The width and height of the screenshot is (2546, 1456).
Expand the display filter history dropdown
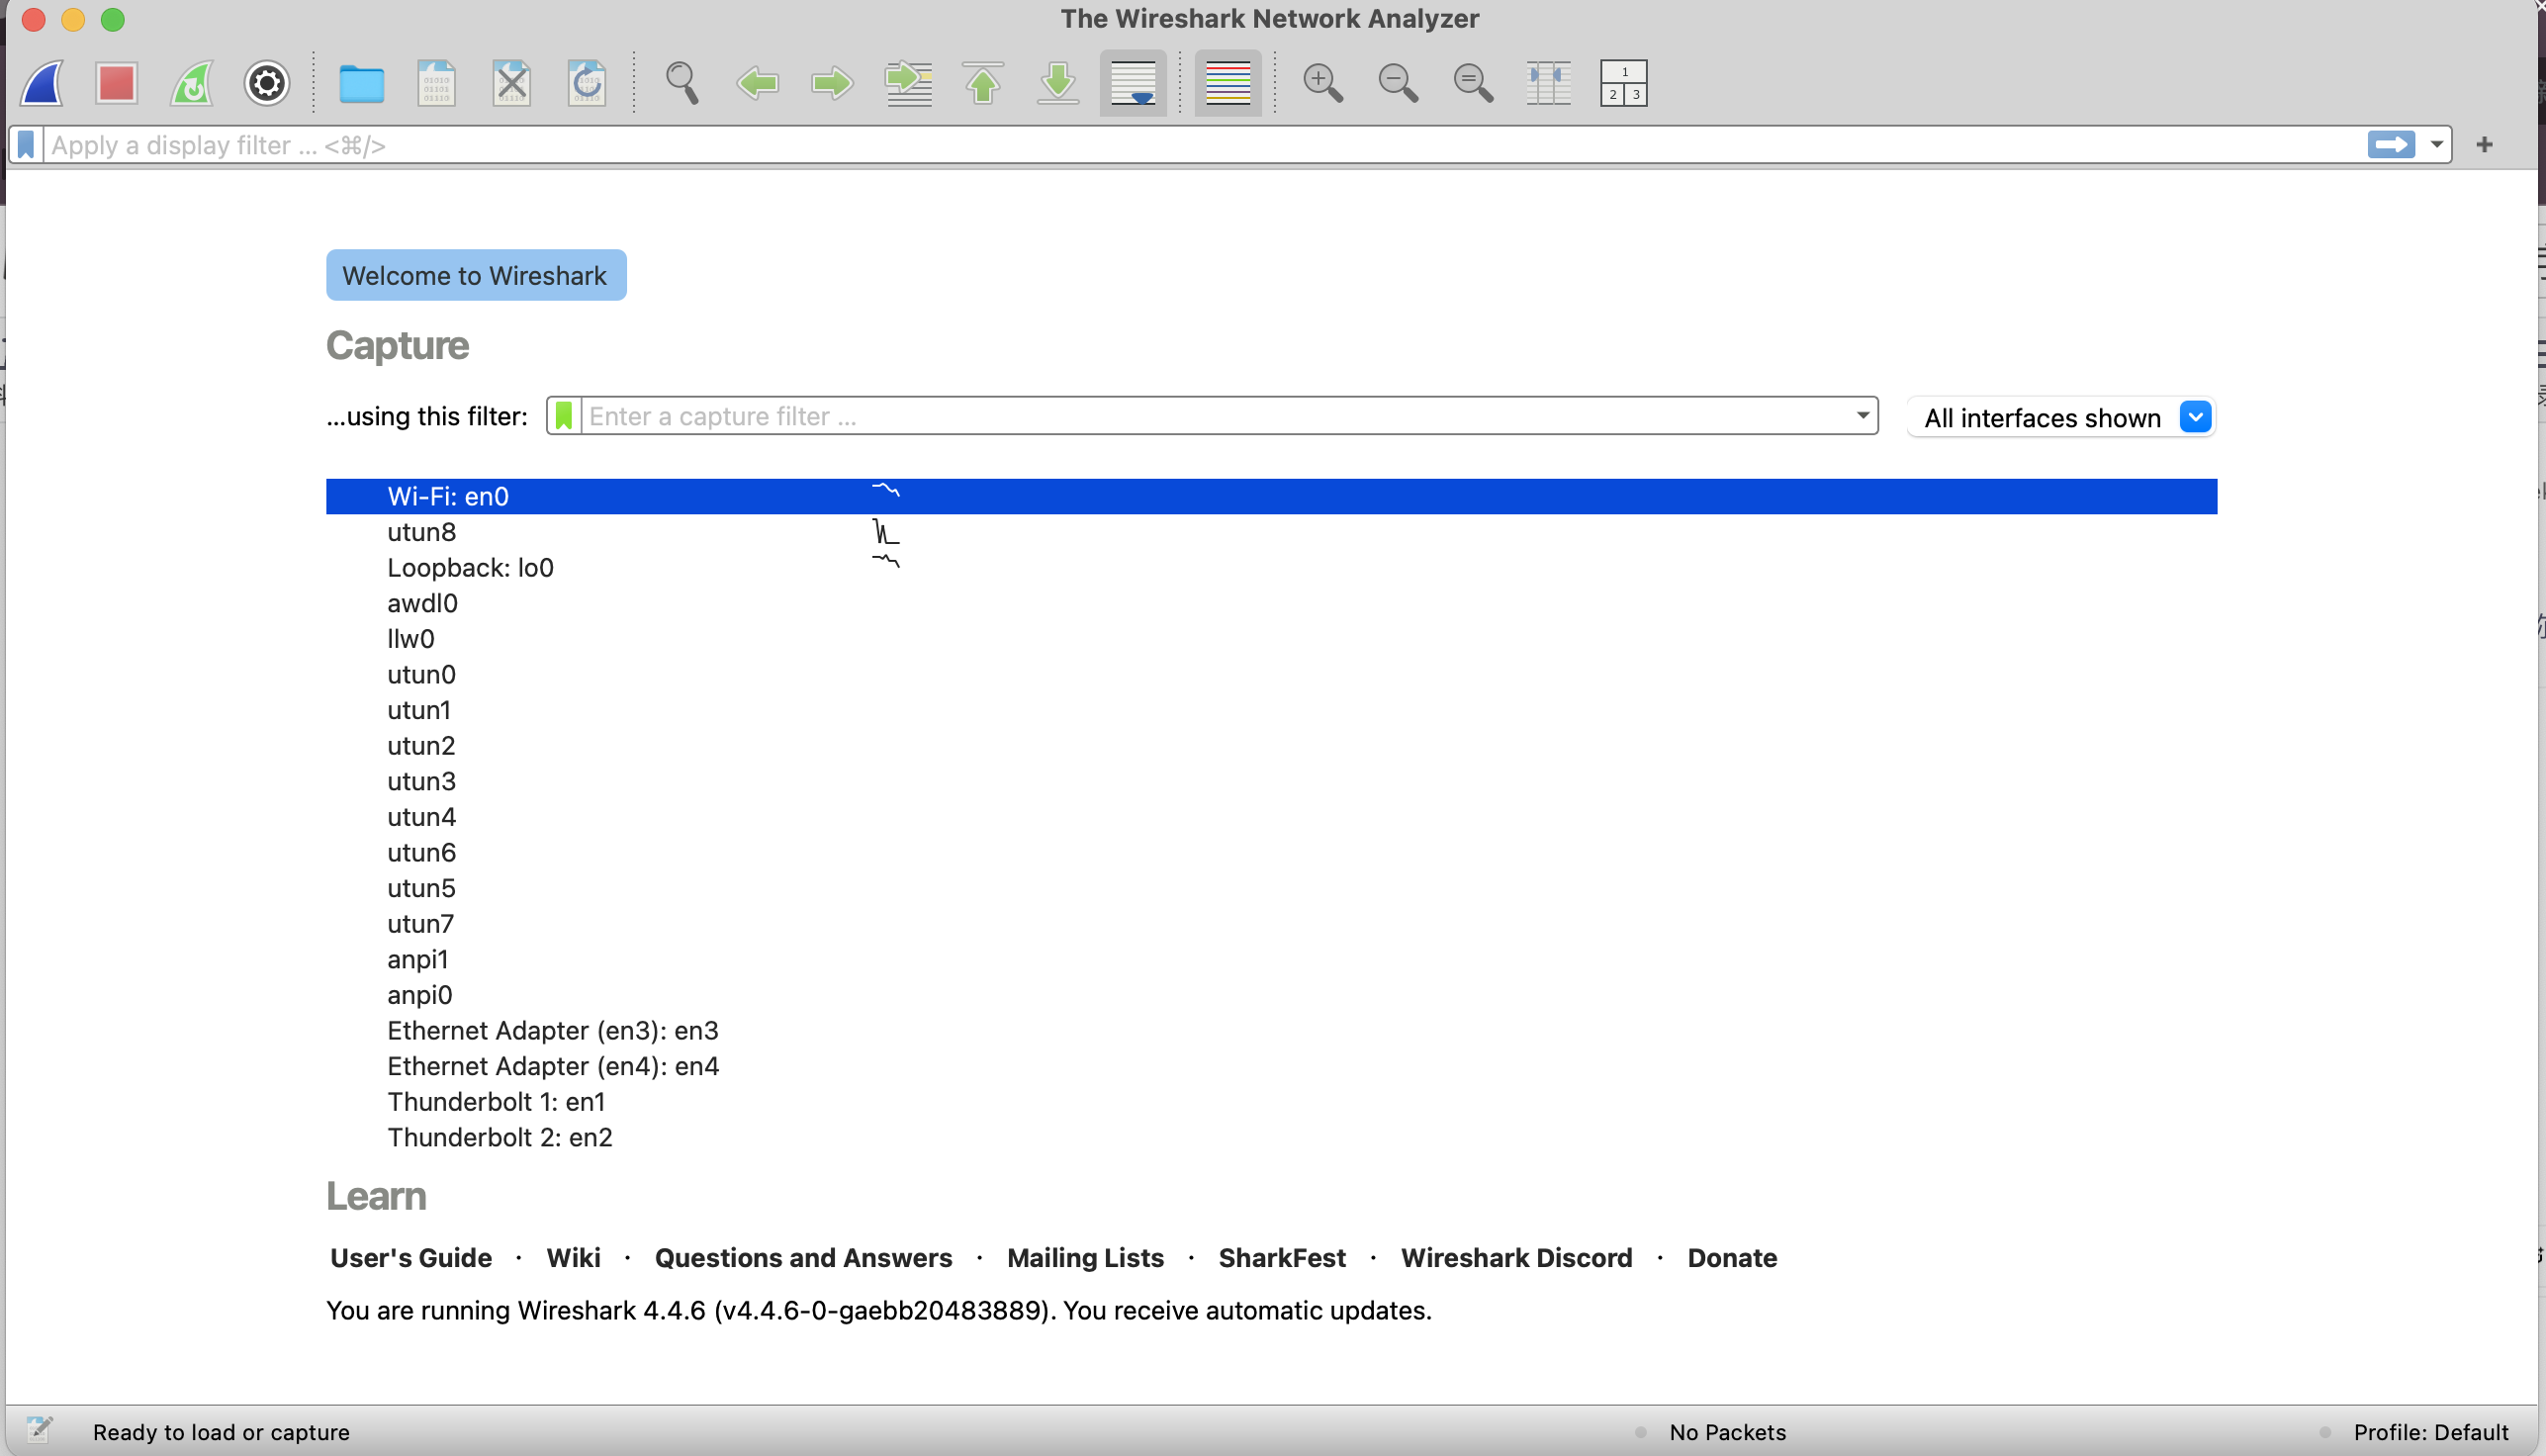2437,145
